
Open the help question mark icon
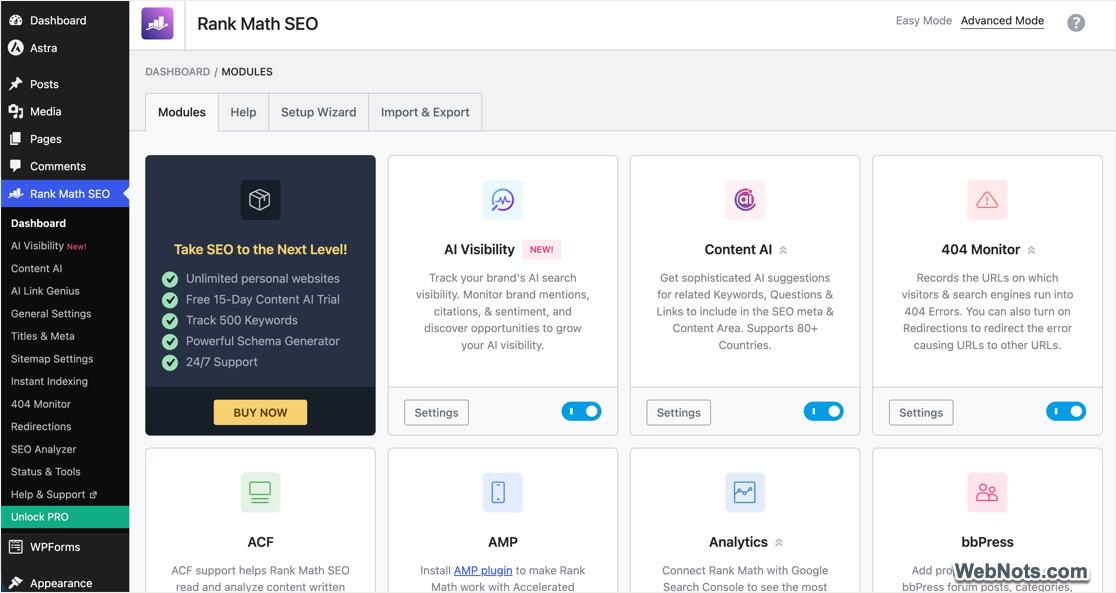pos(1075,23)
